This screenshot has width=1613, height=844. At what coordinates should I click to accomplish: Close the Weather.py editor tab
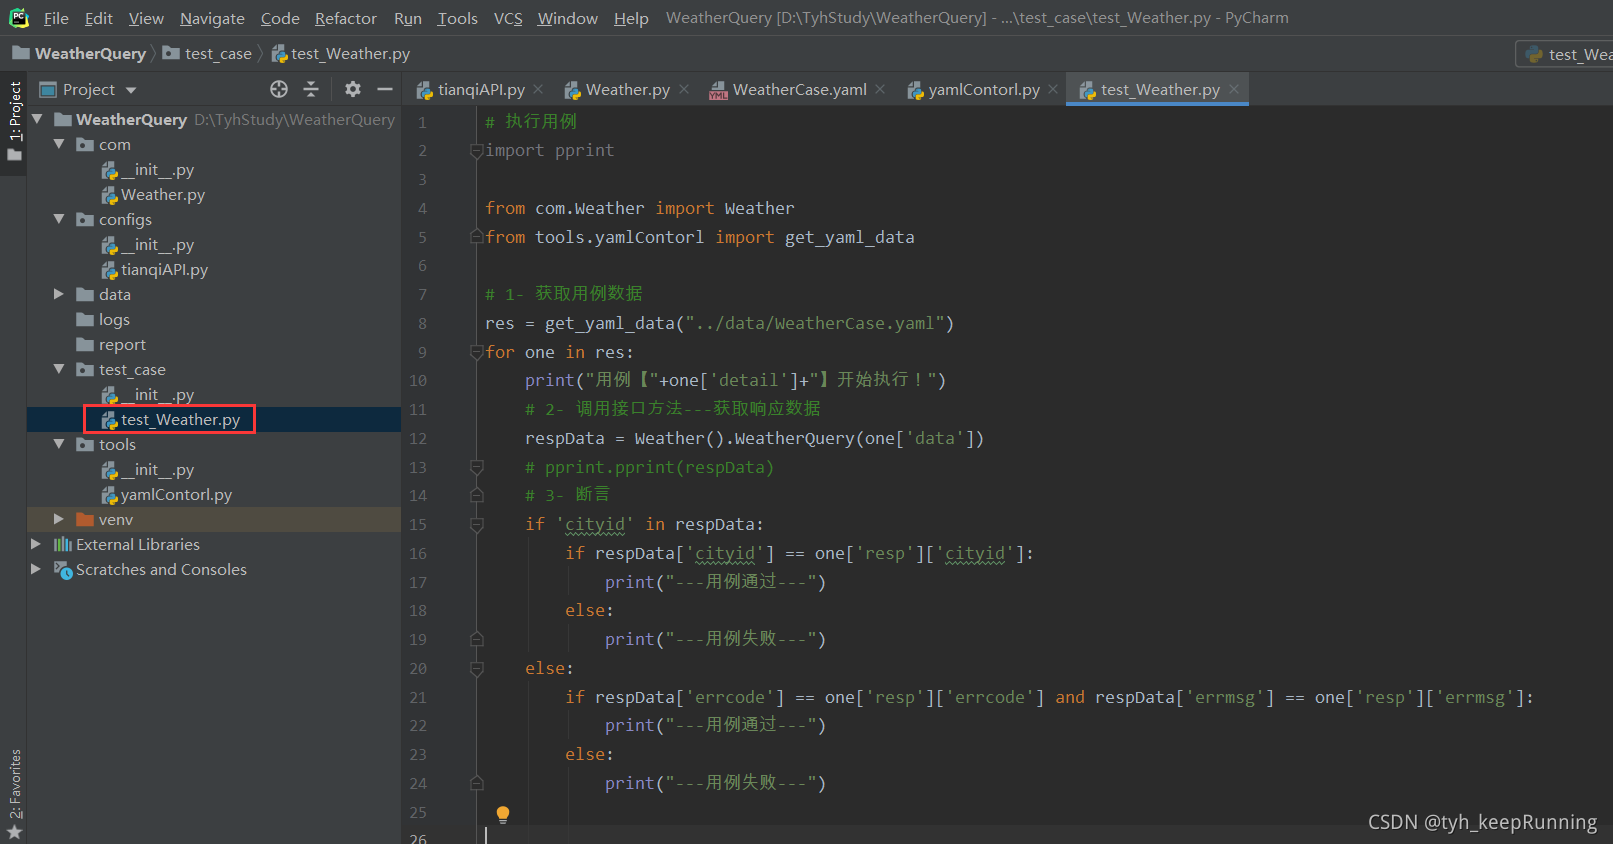point(684,89)
